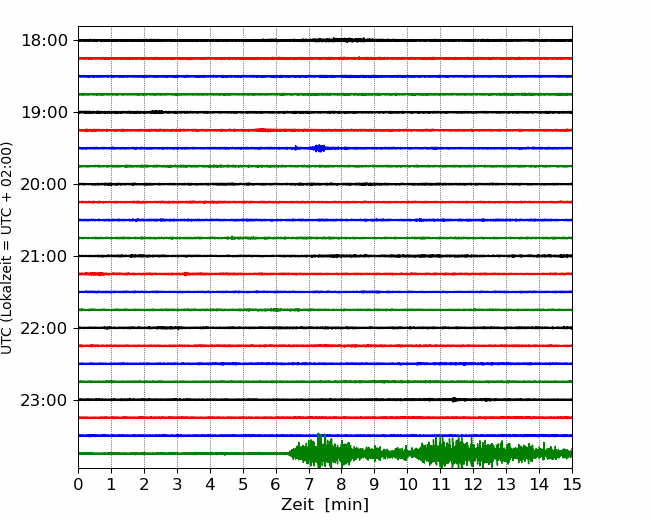The width and height of the screenshot is (650, 520).
Task: Click the x-axis tick label 3
Action: tap(177, 484)
